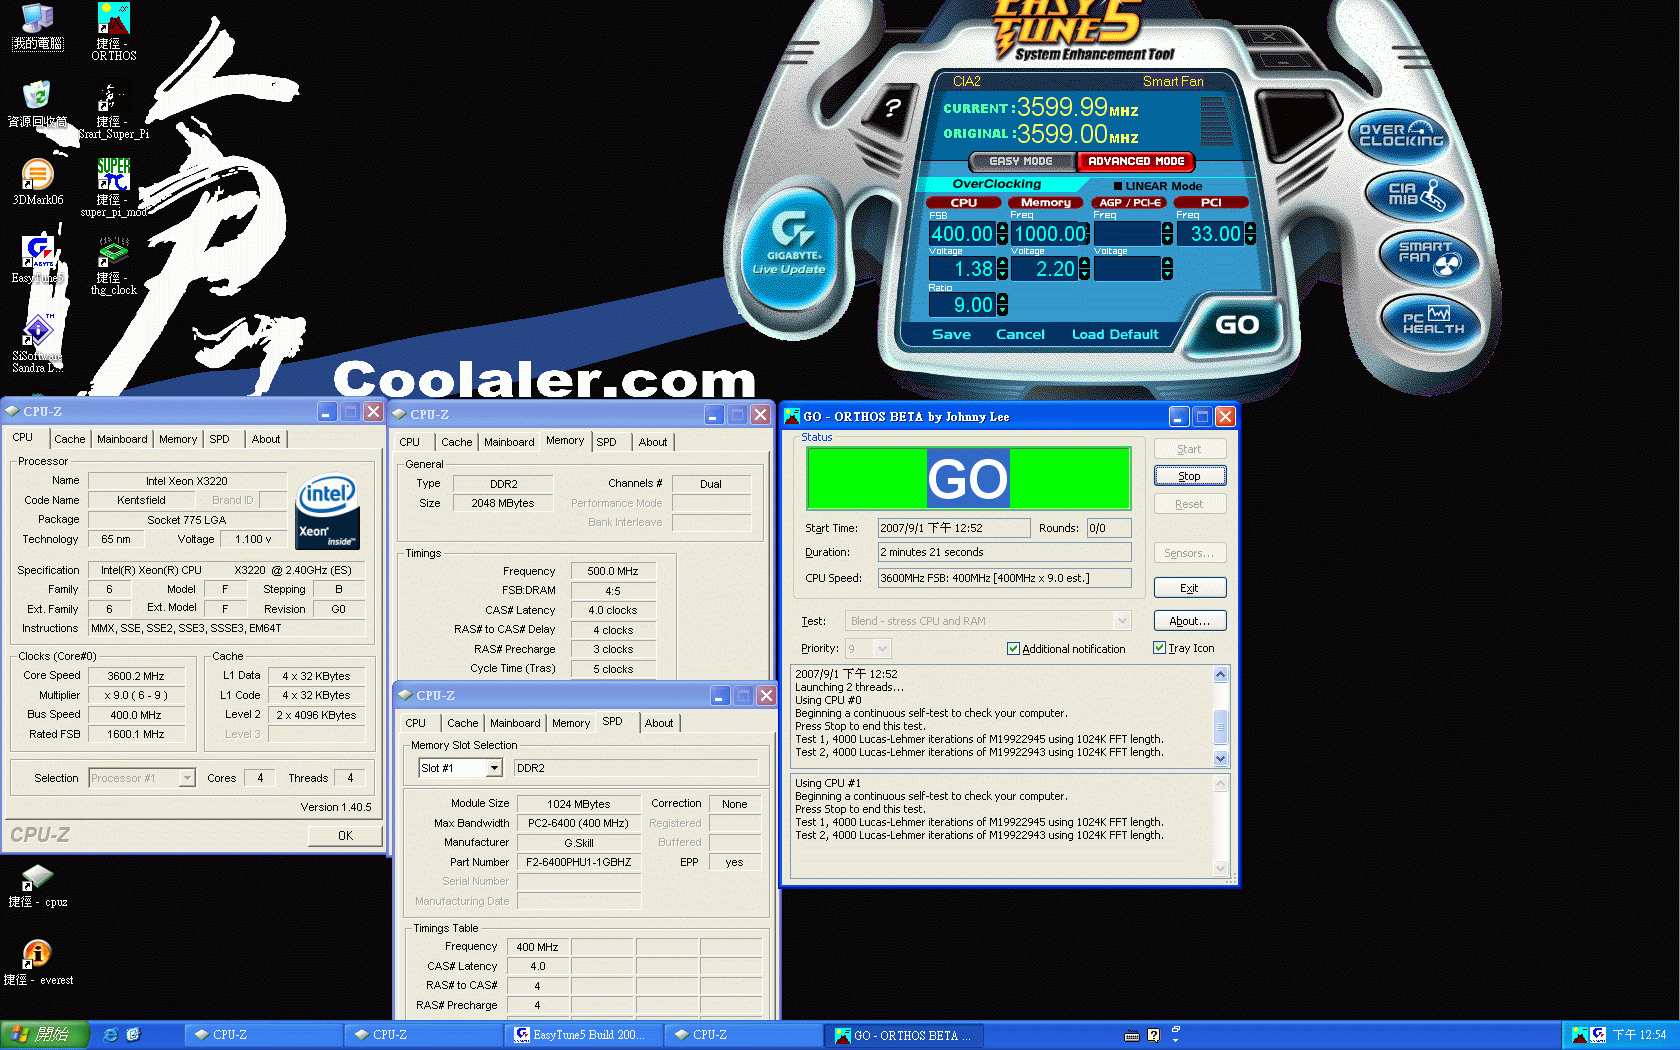Click the GO button in EasyTune5
The height and width of the screenshot is (1050, 1680).
(x=1236, y=325)
